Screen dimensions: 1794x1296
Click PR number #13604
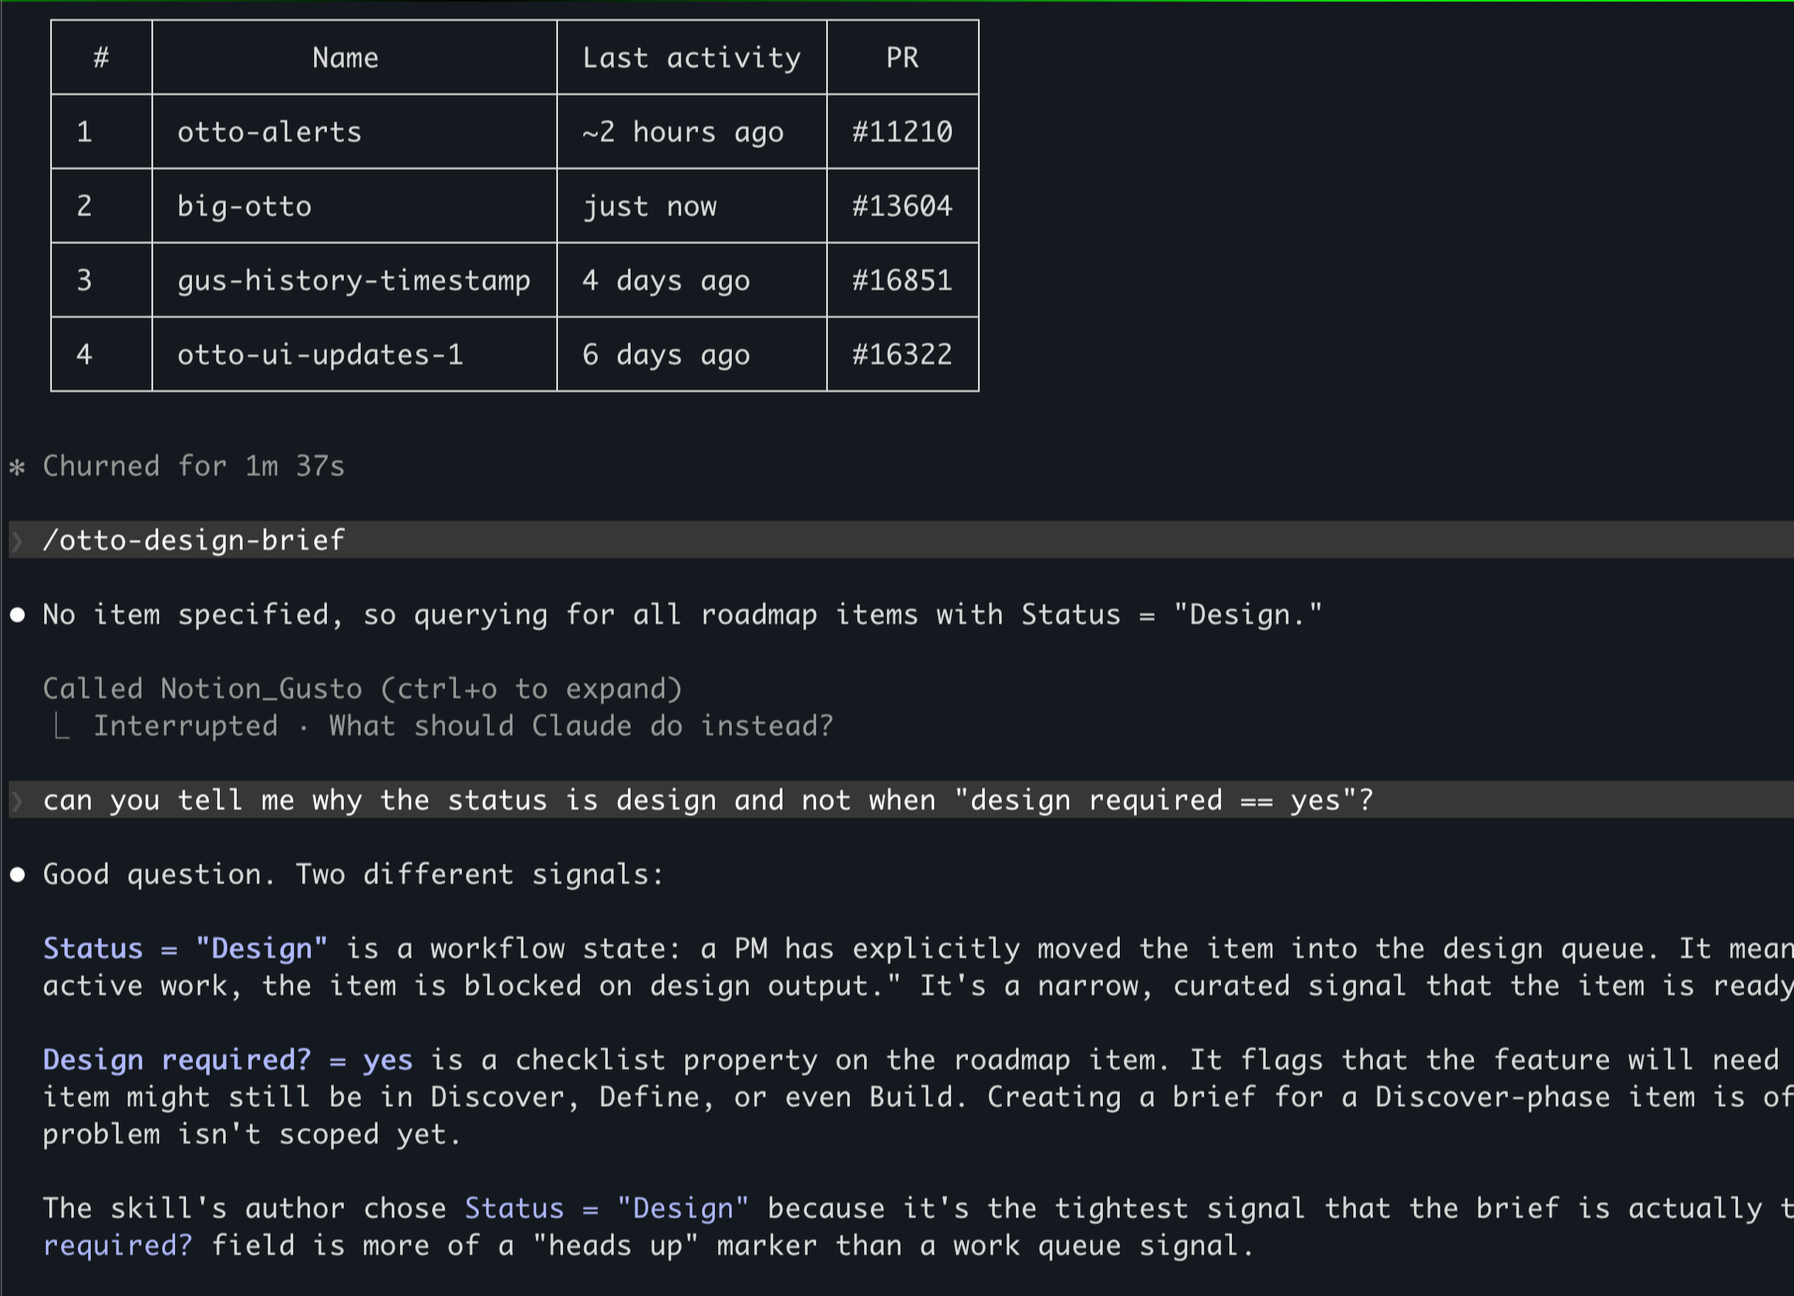tap(902, 206)
